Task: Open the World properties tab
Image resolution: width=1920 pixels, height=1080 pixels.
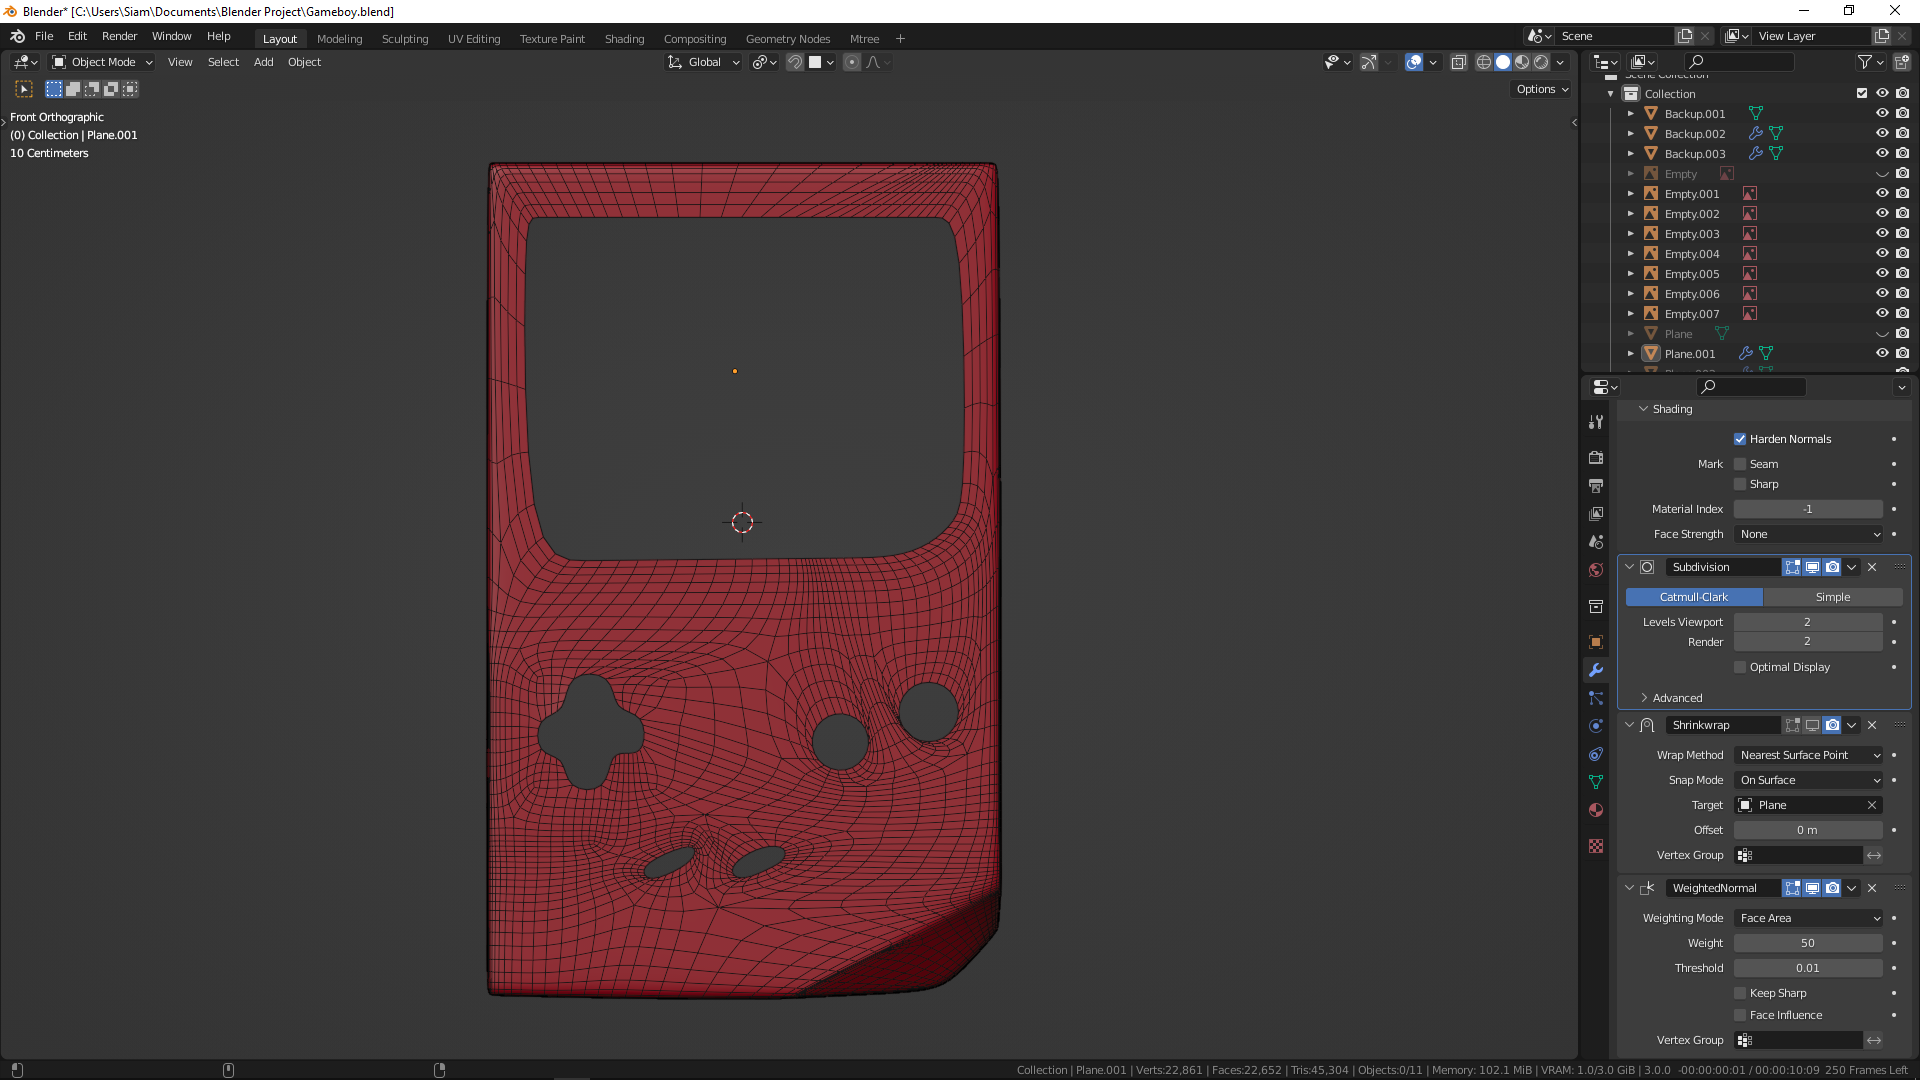Action: click(1596, 570)
